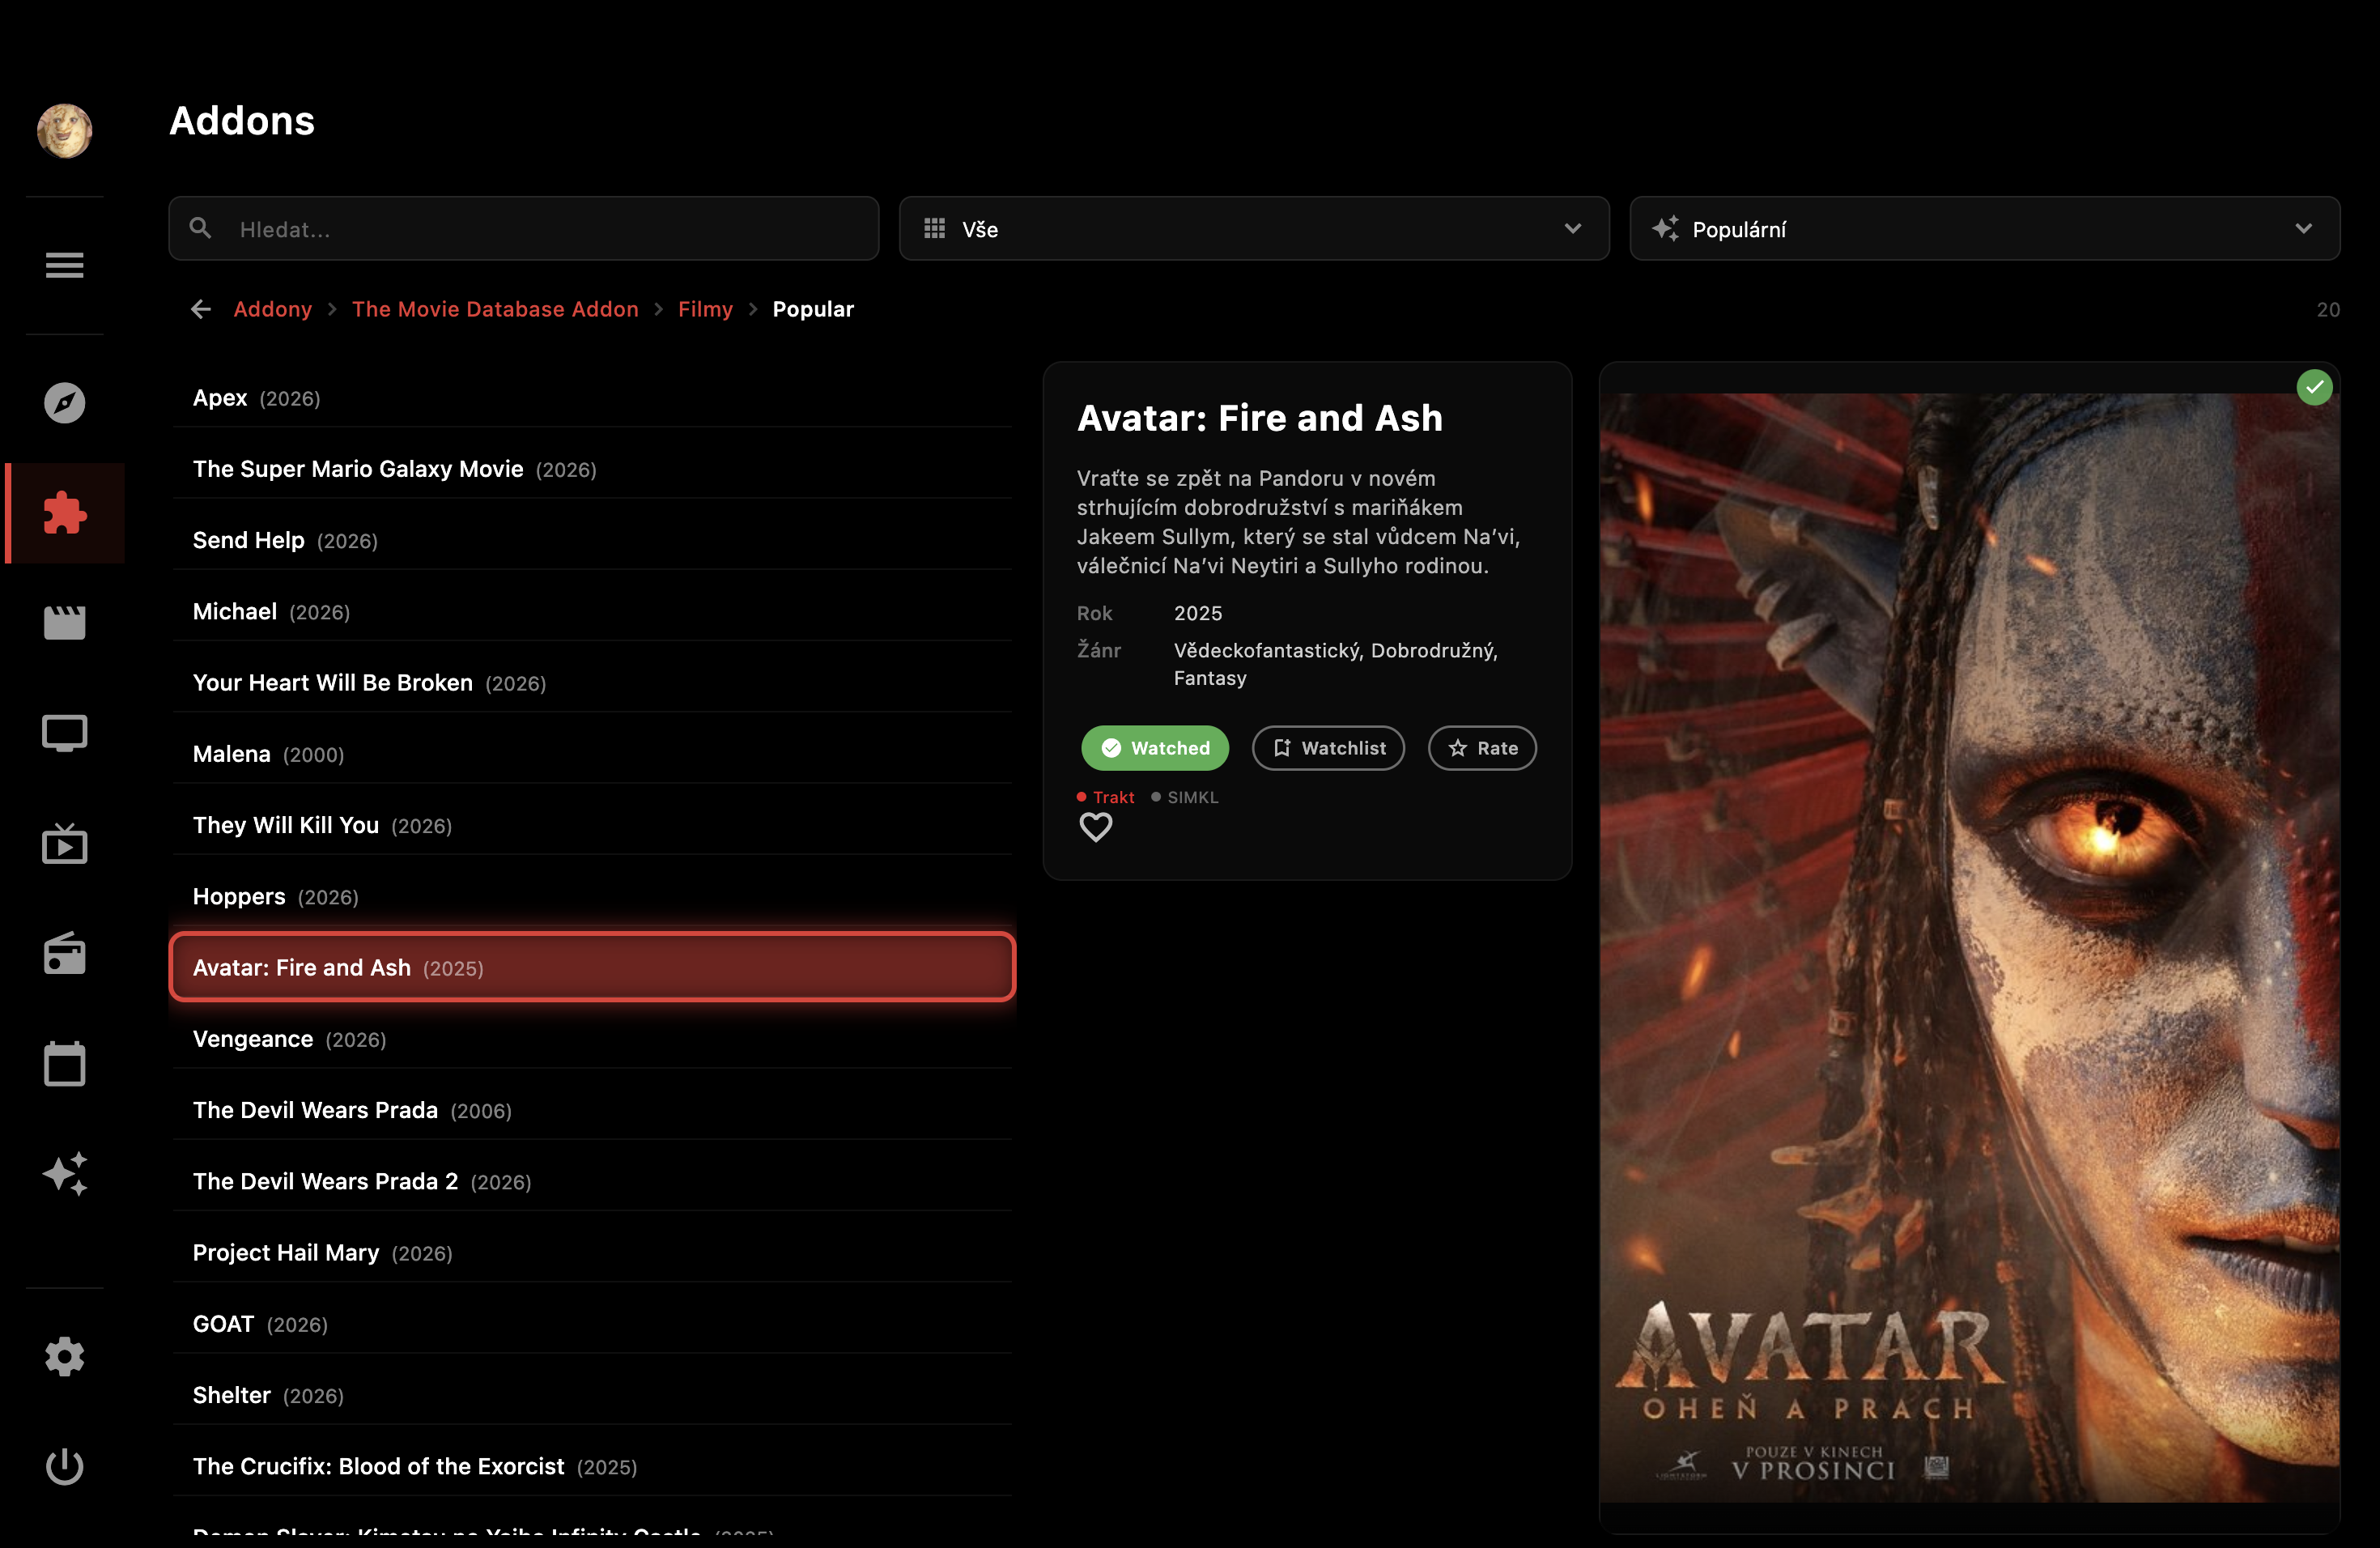This screenshot has height=1548, width=2380.
Task: Click the Avatar movie poster
Action: (1969, 947)
